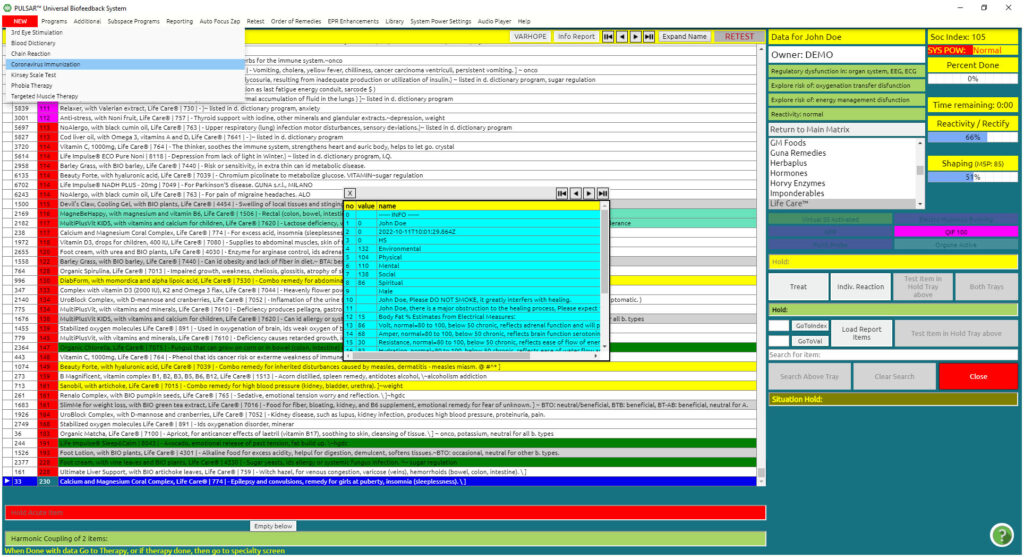This screenshot has width=1024, height=557.
Task: Click the Reactivity / Rectify progress bar
Action: tap(971, 137)
